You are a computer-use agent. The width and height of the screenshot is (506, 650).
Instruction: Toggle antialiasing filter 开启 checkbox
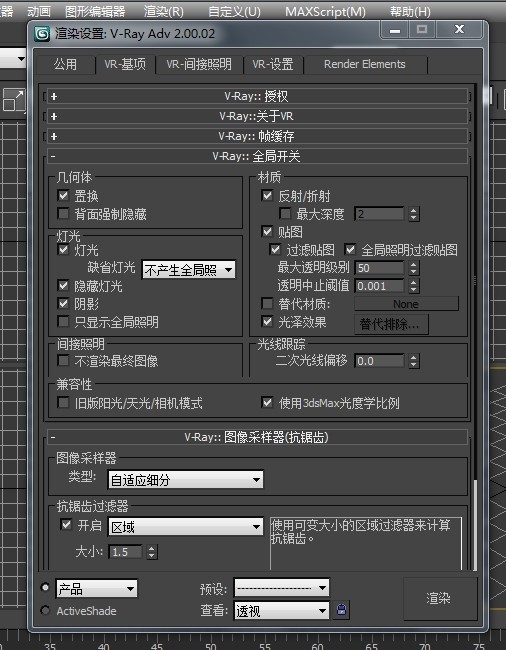coord(66,525)
